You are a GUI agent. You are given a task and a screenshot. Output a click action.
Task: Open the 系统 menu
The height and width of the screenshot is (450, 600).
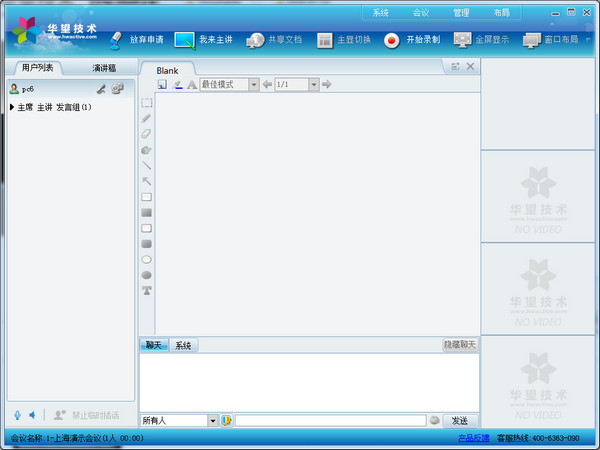tap(381, 13)
